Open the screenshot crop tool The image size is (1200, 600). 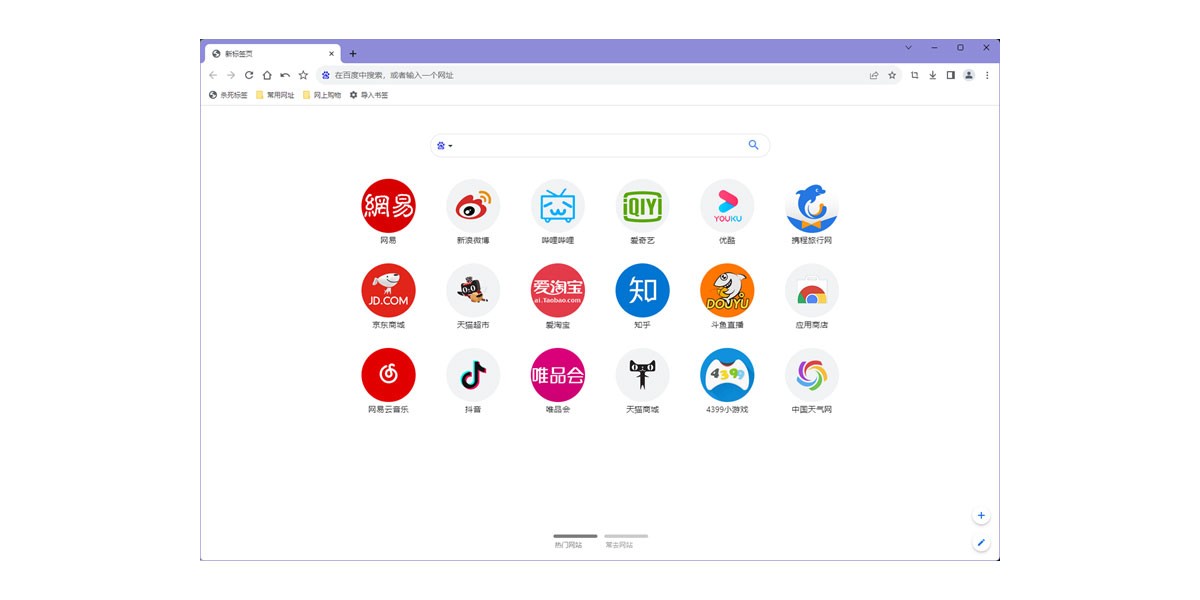coord(915,75)
